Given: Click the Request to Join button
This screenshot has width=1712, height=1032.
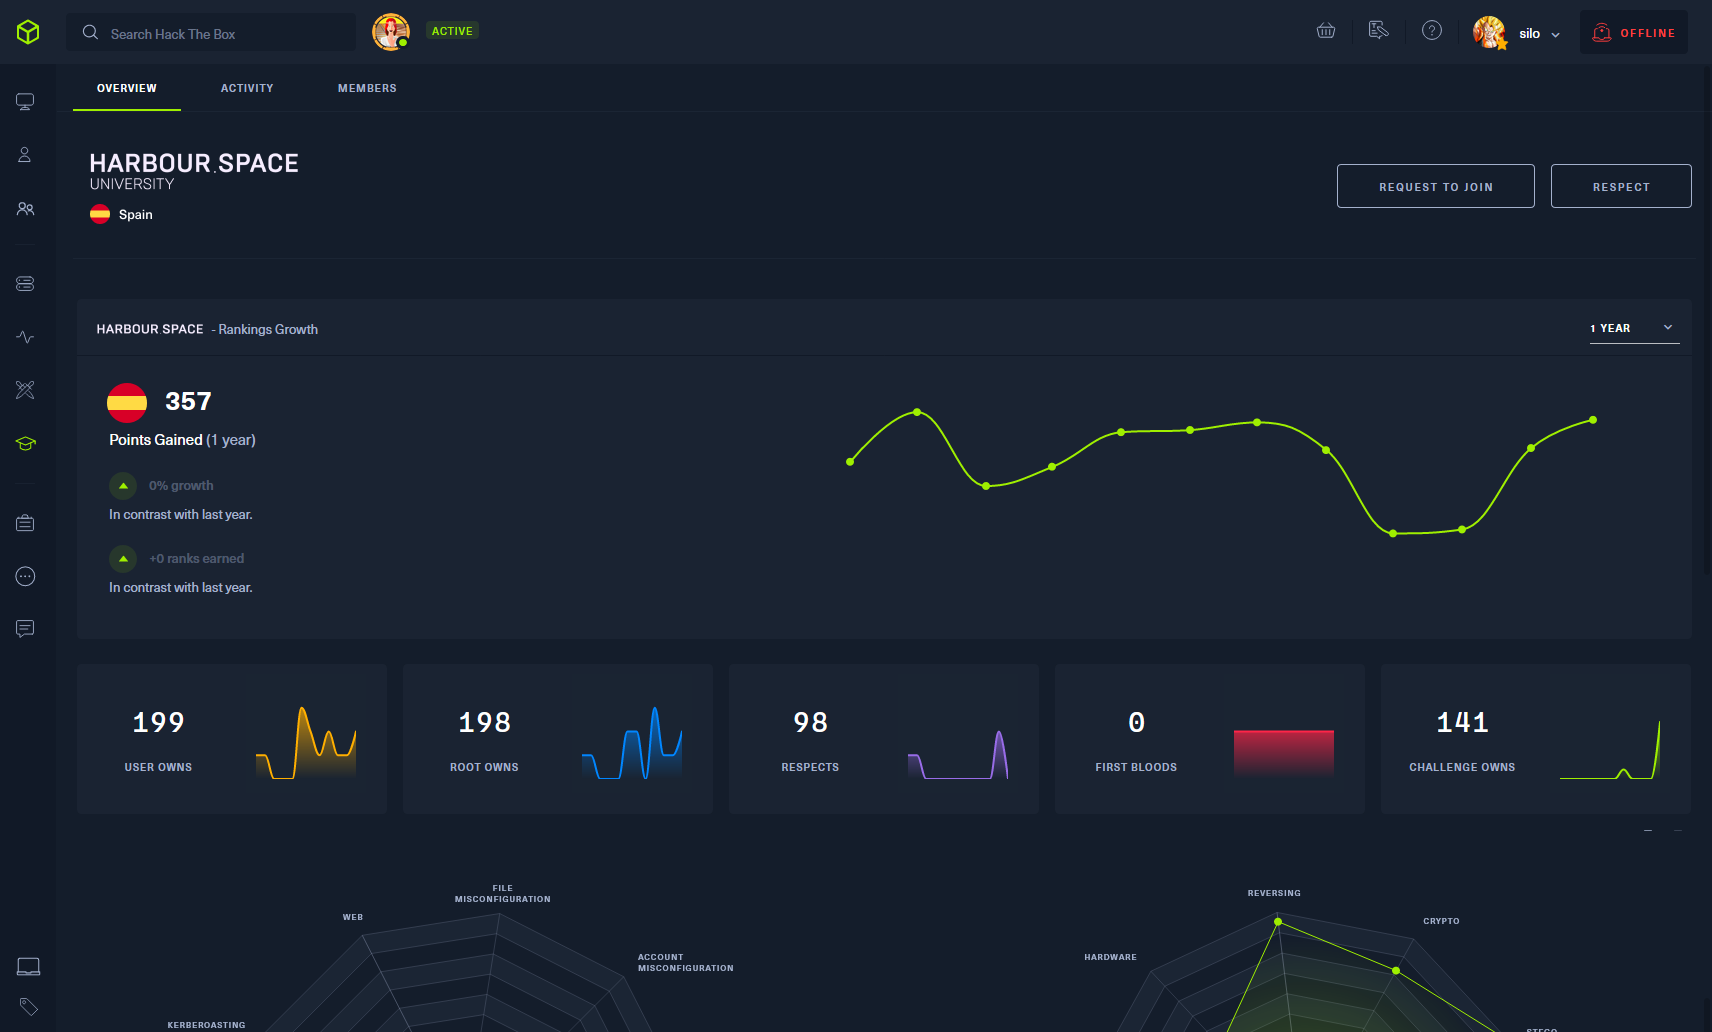Looking at the screenshot, I should pos(1435,186).
